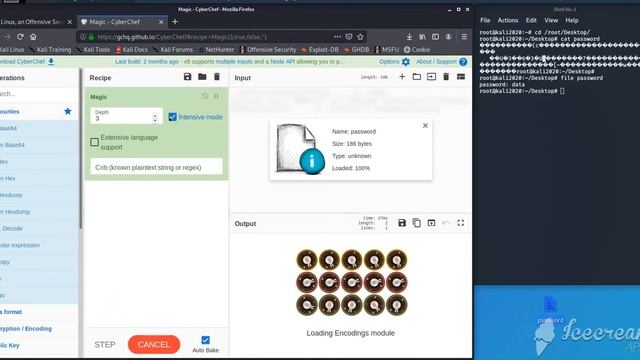Screen dimensions: 640x360
Task: Open the page actions ellipsis menu
Action: click(337, 37)
